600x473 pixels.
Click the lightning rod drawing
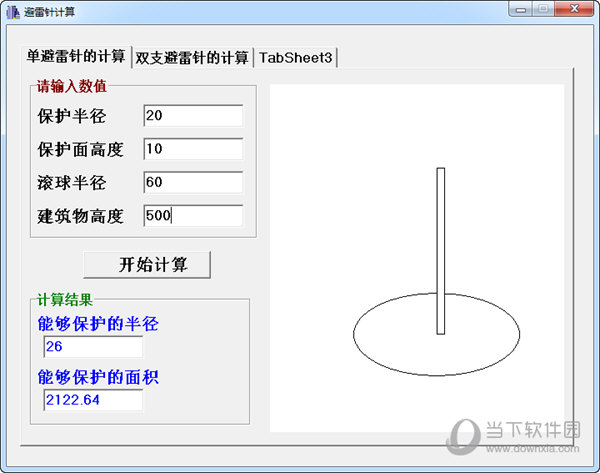(x=440, y=251)
